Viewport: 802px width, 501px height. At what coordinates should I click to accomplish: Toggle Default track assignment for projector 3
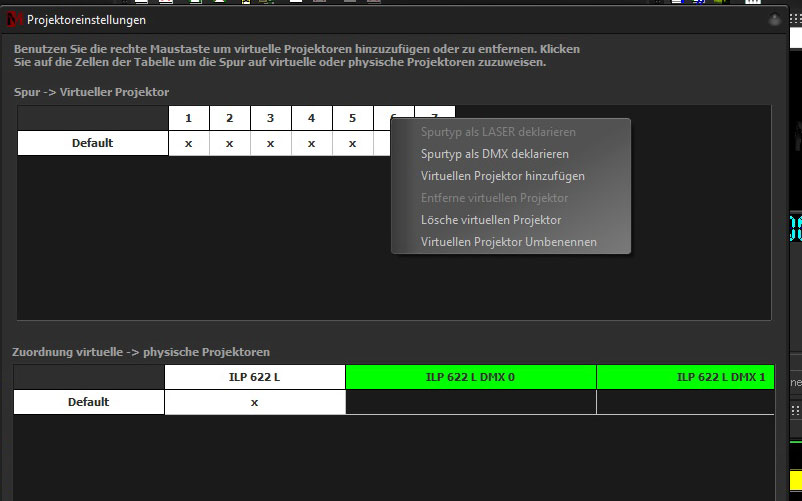pos(270,143)
